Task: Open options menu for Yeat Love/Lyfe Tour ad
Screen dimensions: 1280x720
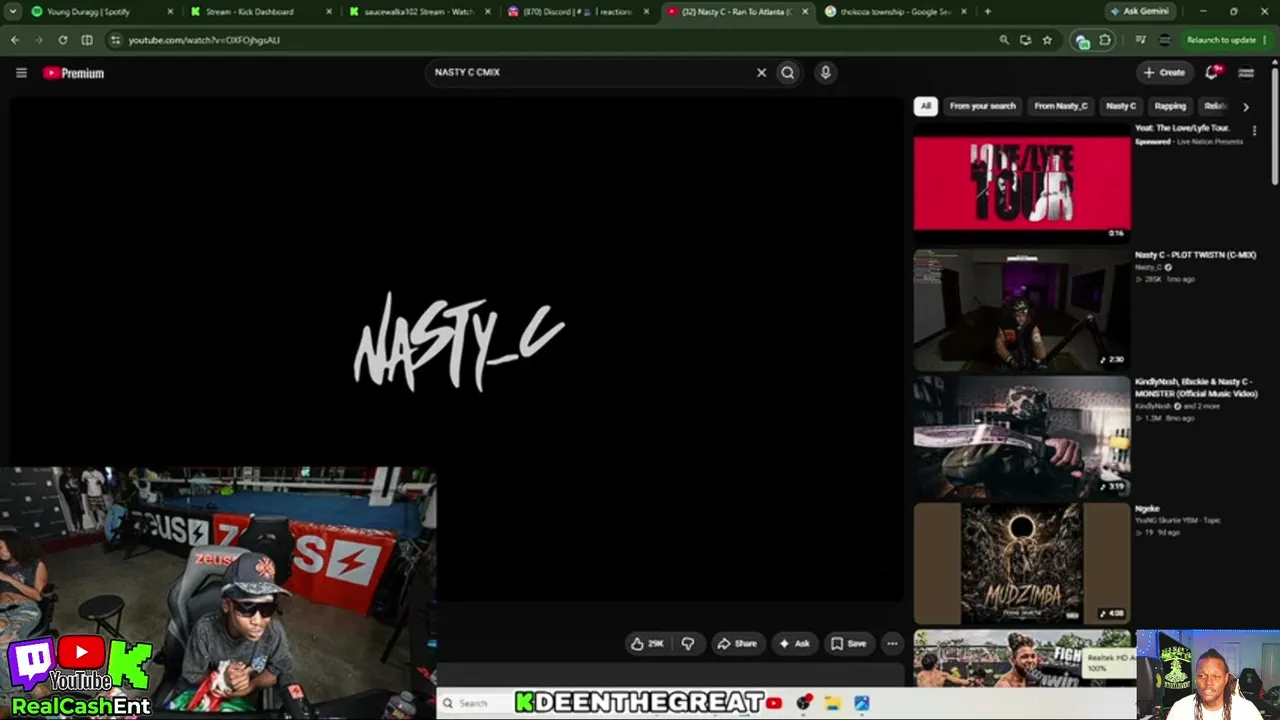Action: (x=1254, y=131)
